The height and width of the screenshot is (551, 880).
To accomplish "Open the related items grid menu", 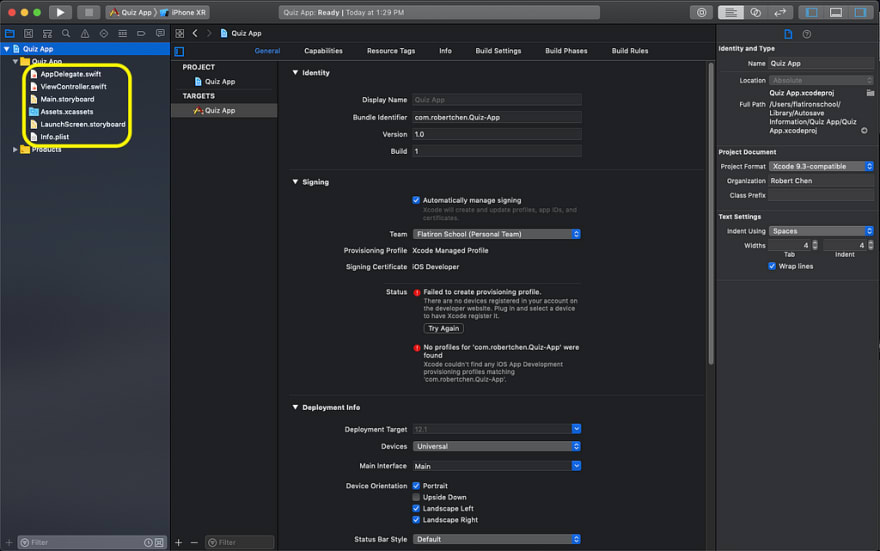I will click(180, 33).
